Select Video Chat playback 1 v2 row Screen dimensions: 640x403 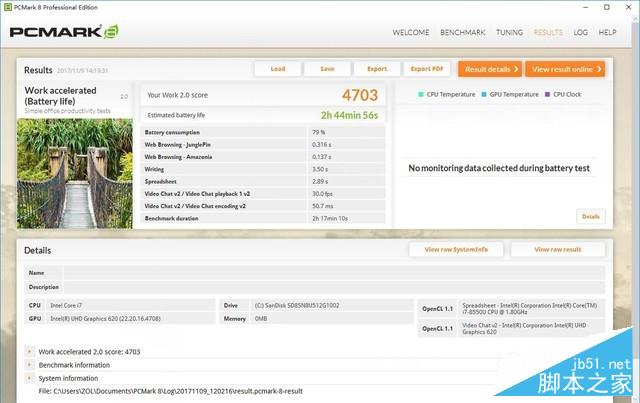(263, 194)
